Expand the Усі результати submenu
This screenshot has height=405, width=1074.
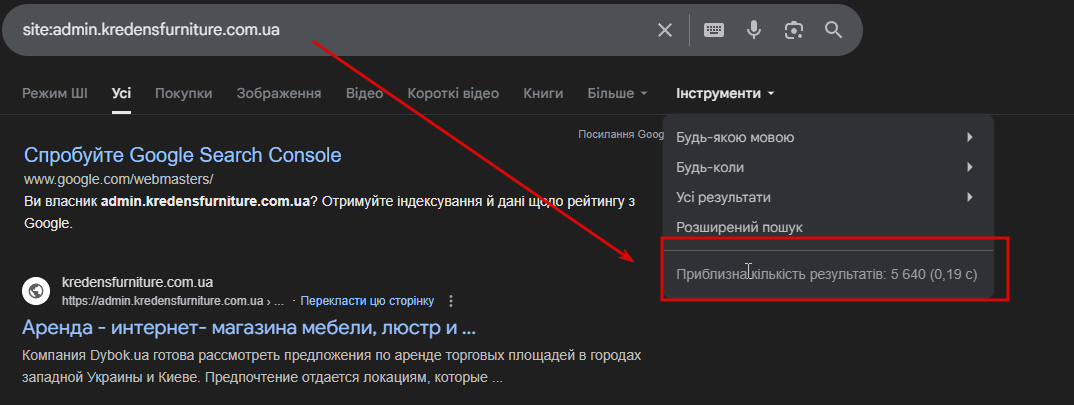click(x=828, y=197)
